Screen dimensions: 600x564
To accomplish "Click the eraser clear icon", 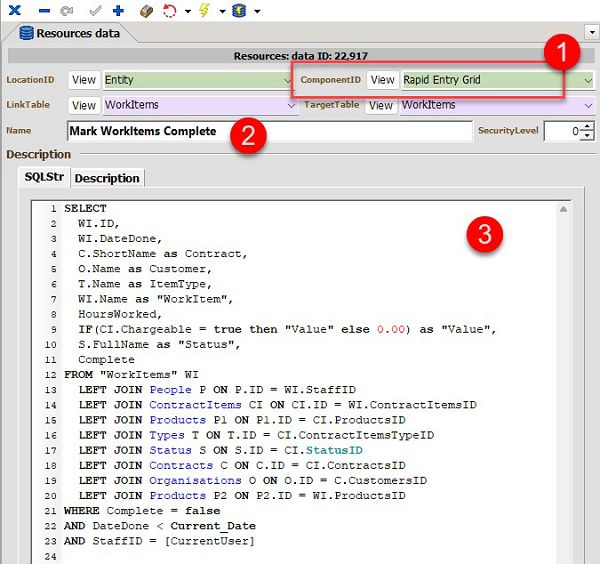I will (147, 11).
